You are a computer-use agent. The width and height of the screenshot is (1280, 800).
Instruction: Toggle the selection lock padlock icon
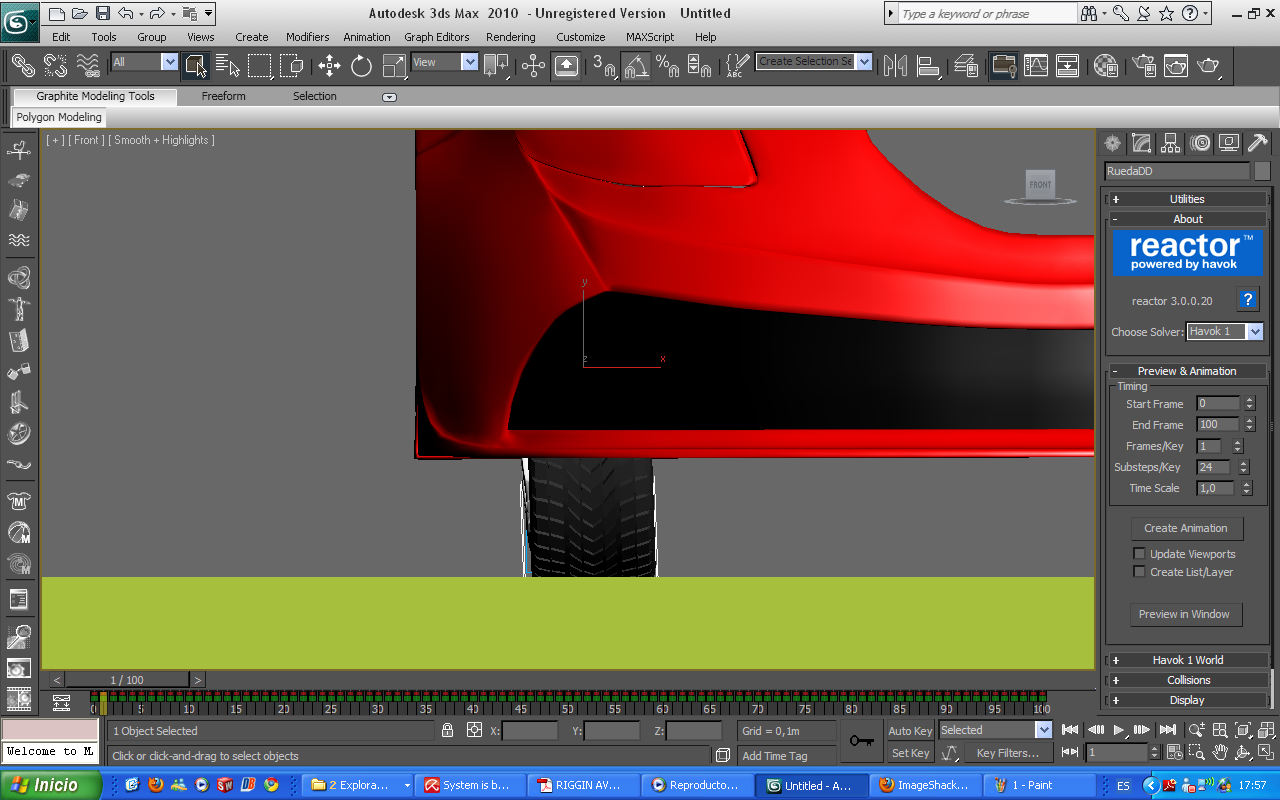click(447, 730)
